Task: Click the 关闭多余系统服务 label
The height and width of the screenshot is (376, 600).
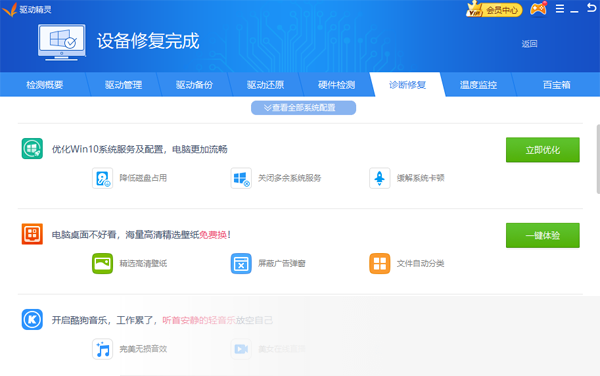Action: point(289,178)
